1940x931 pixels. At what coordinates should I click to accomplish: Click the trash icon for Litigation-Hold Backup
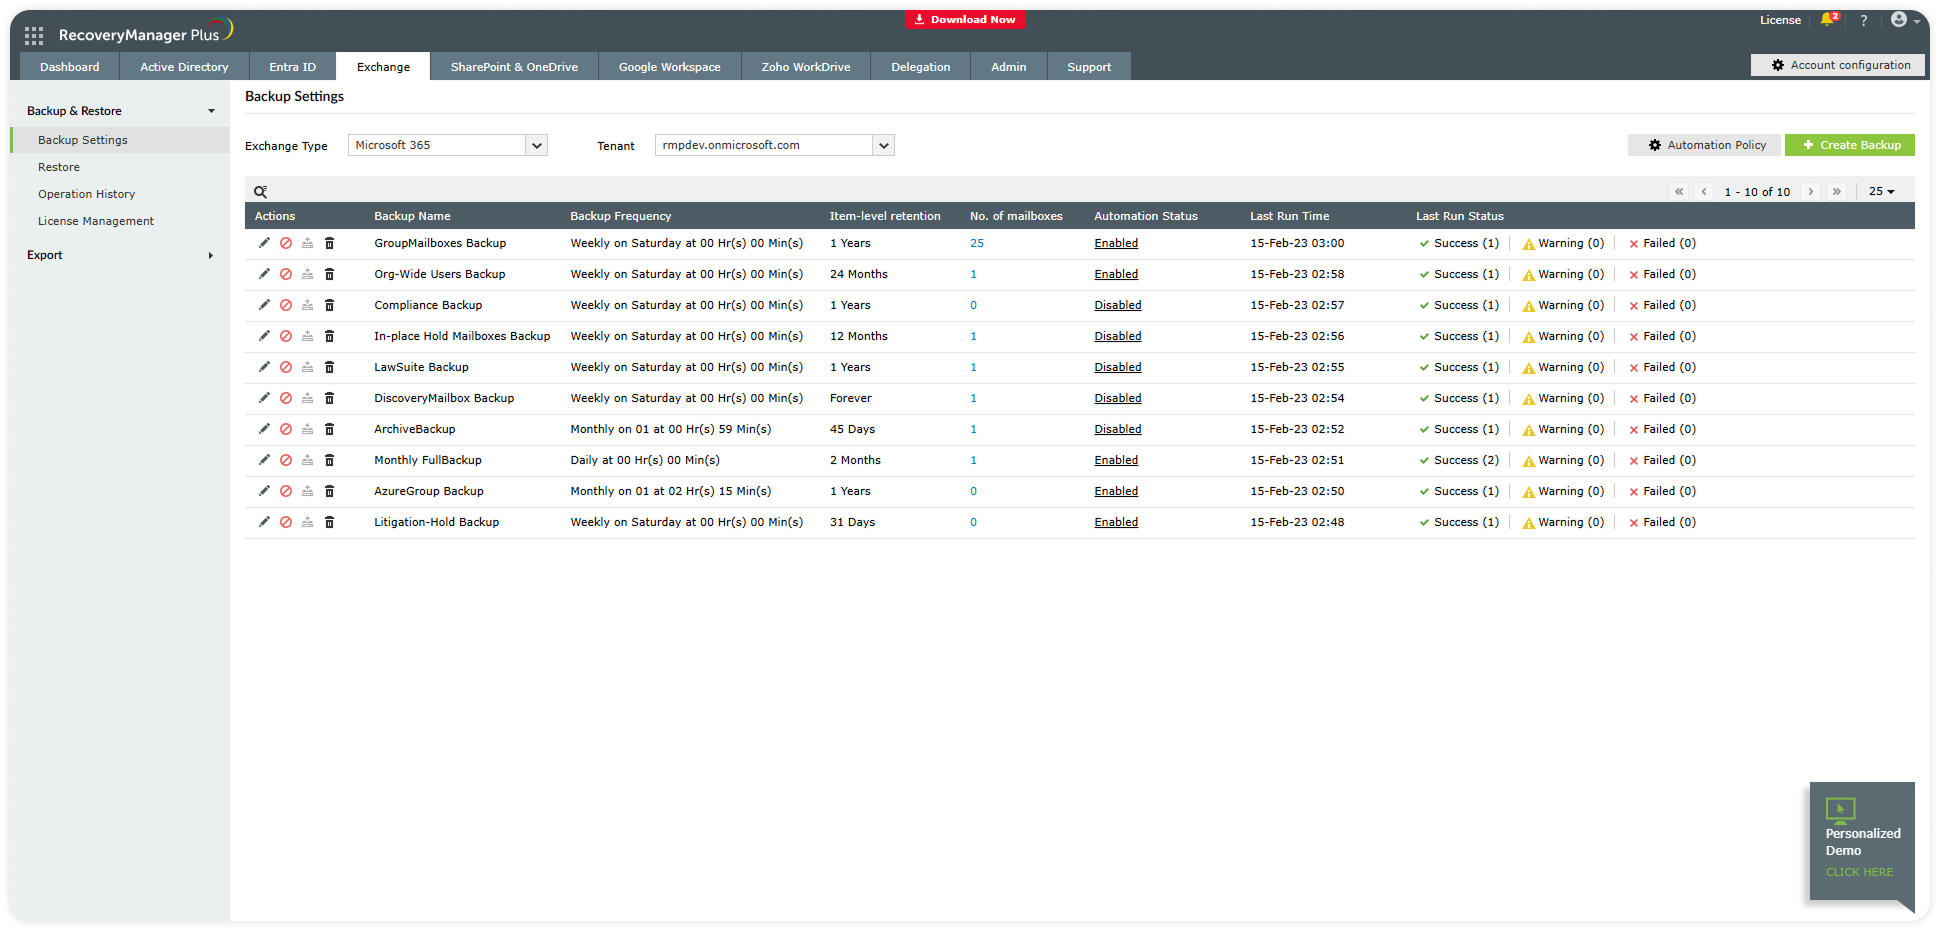click(x=329, y=522)
